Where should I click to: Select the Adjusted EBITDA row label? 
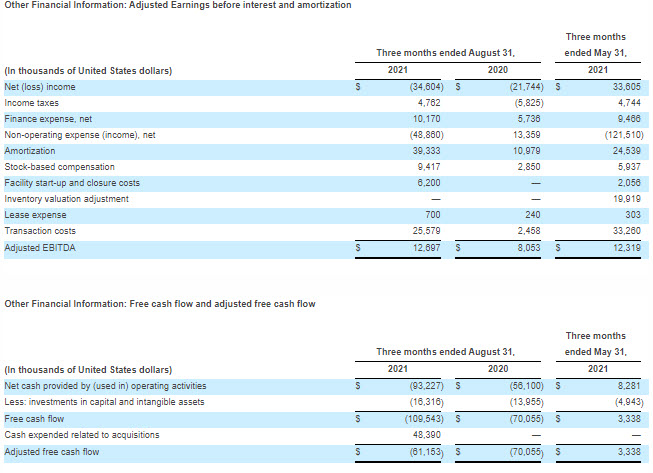tap(39, 247)
